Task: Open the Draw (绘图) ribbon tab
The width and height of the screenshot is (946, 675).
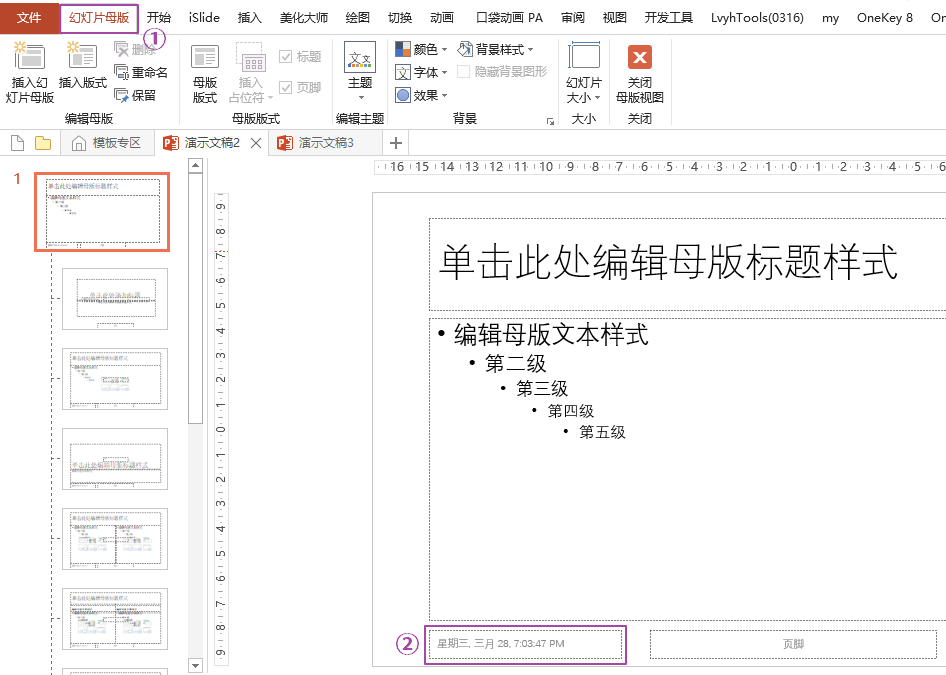Action: click(357, 18)
